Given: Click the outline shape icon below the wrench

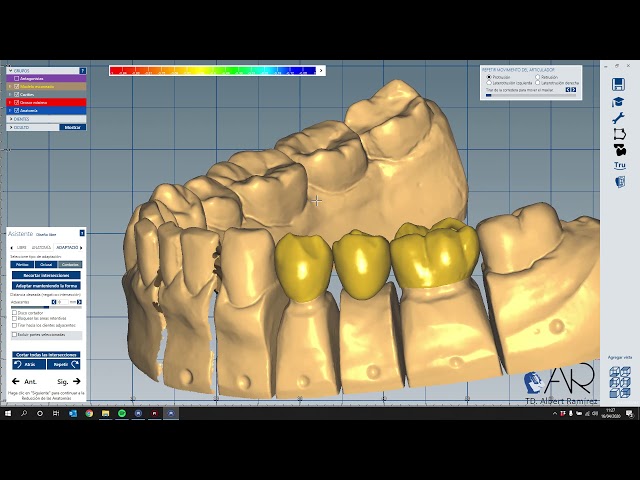Looking at the screenshot, I should [619, 134].
